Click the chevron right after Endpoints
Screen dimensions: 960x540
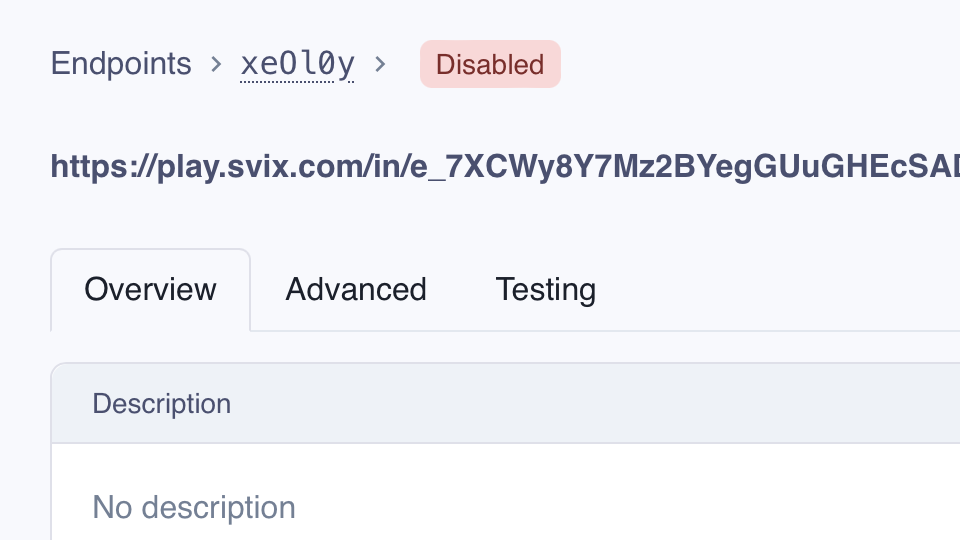tap(216, 65)
